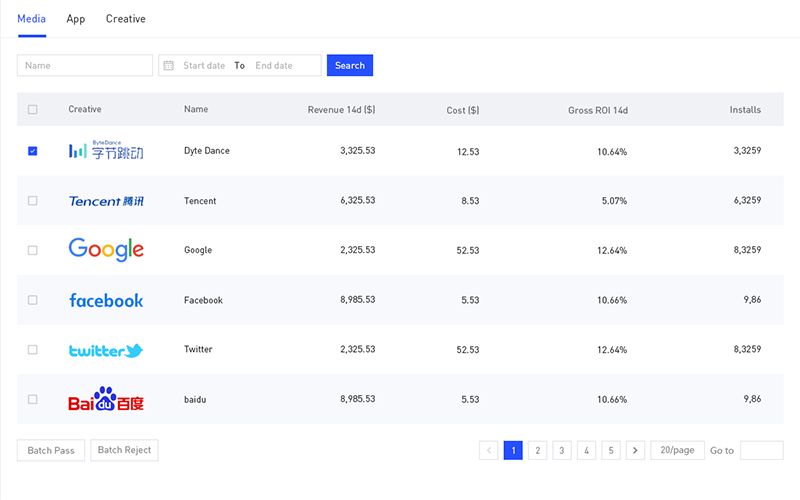Click ROI 12.64% in Google row
The image size is (800, 500).
pos(612,251)
